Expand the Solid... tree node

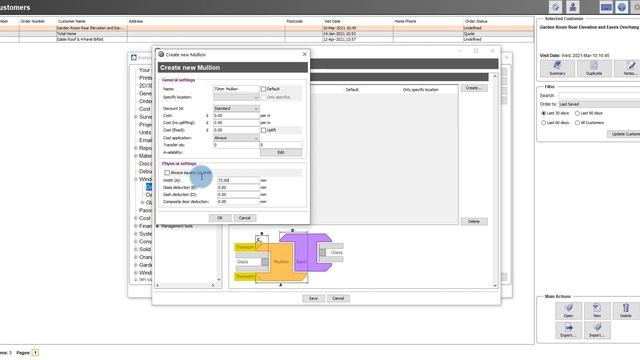pos(136,249)
